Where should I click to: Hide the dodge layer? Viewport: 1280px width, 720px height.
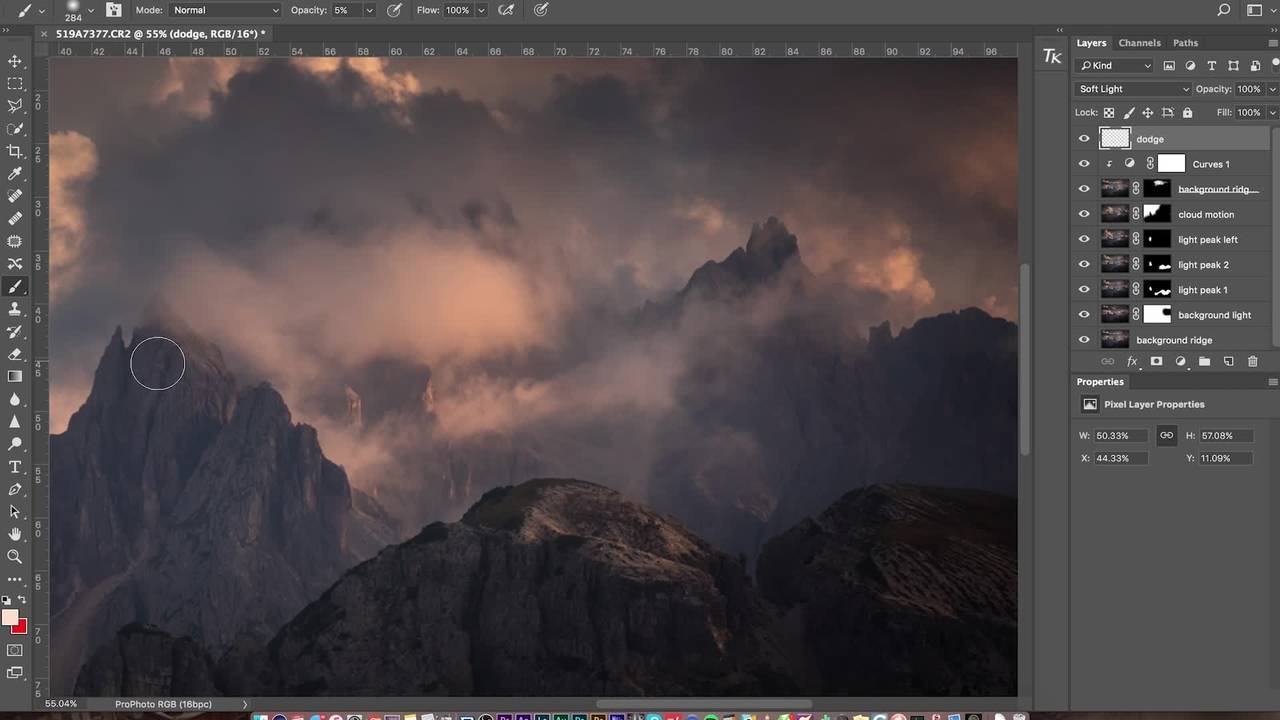pyautogui.click(x=1084, y=139)
